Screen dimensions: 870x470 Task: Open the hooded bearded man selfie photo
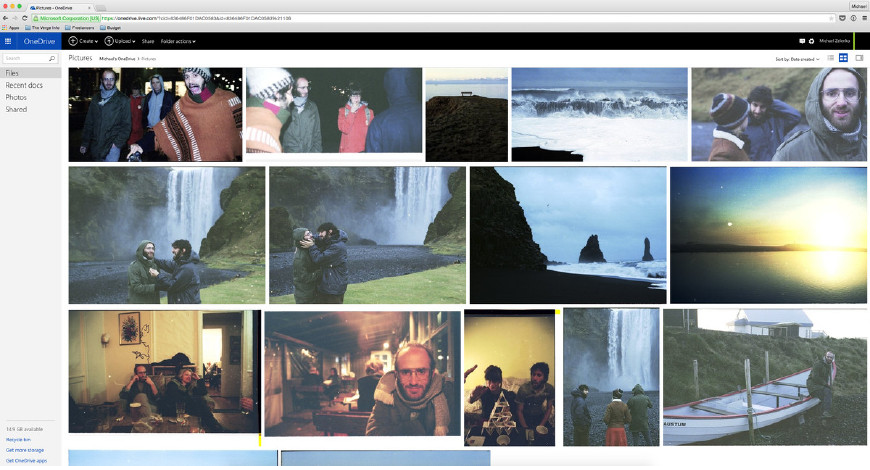(779, 114)
